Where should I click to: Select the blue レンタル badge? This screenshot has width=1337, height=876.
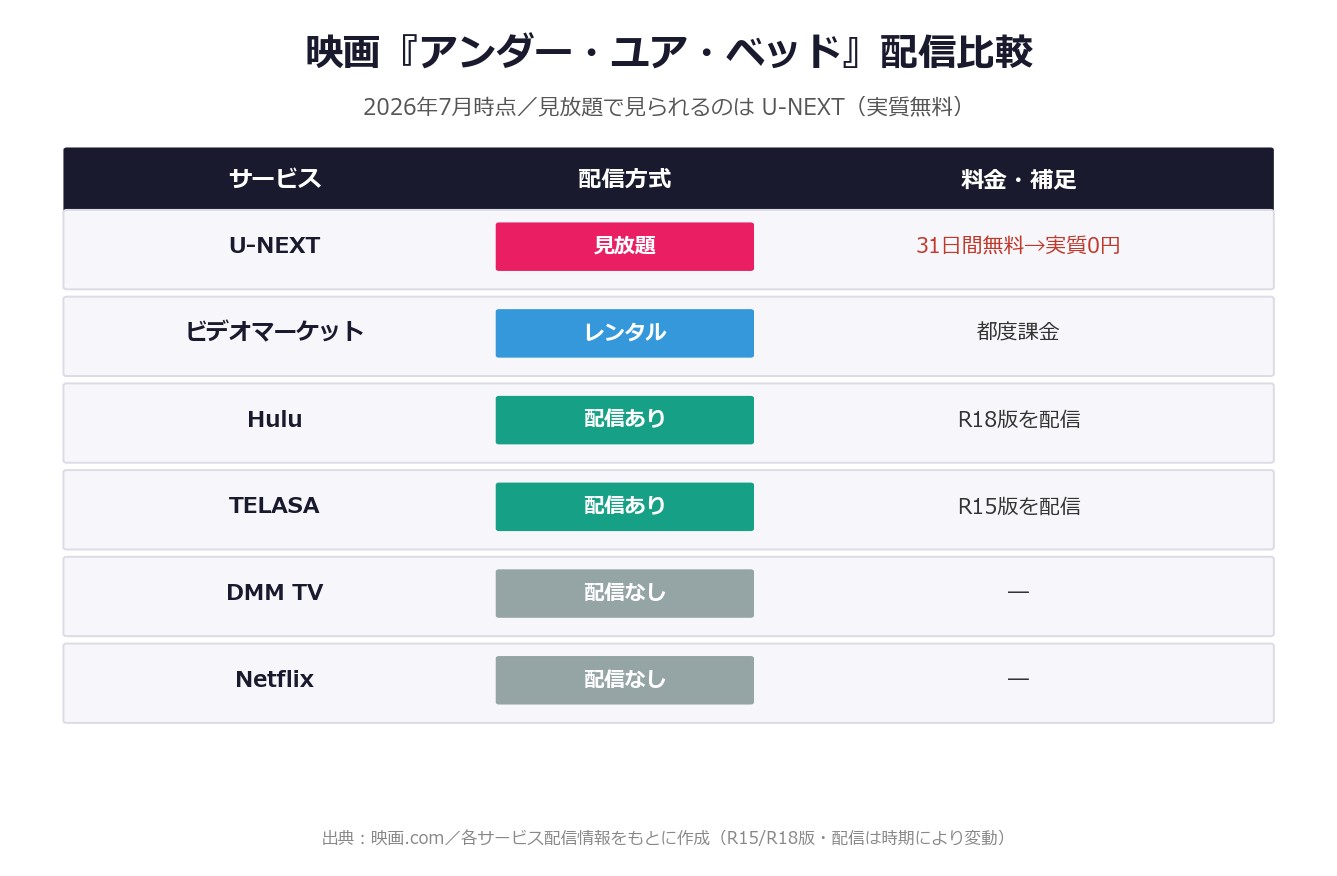pos(624,333)
